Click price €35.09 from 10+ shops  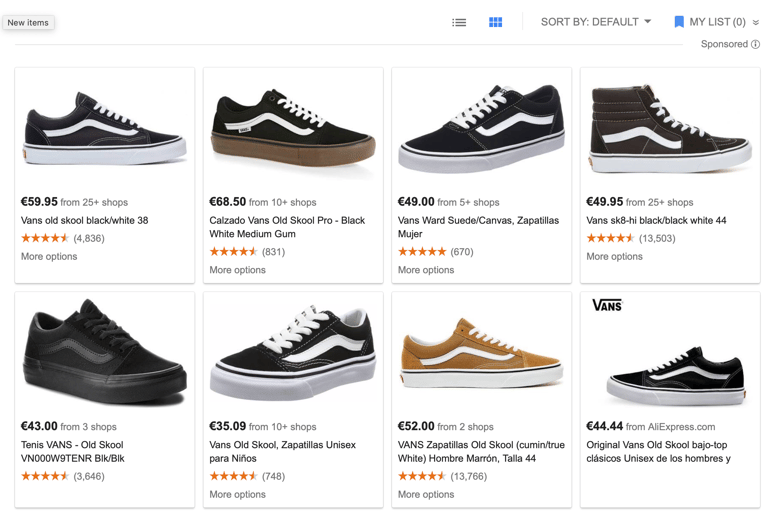click(263, 426)
